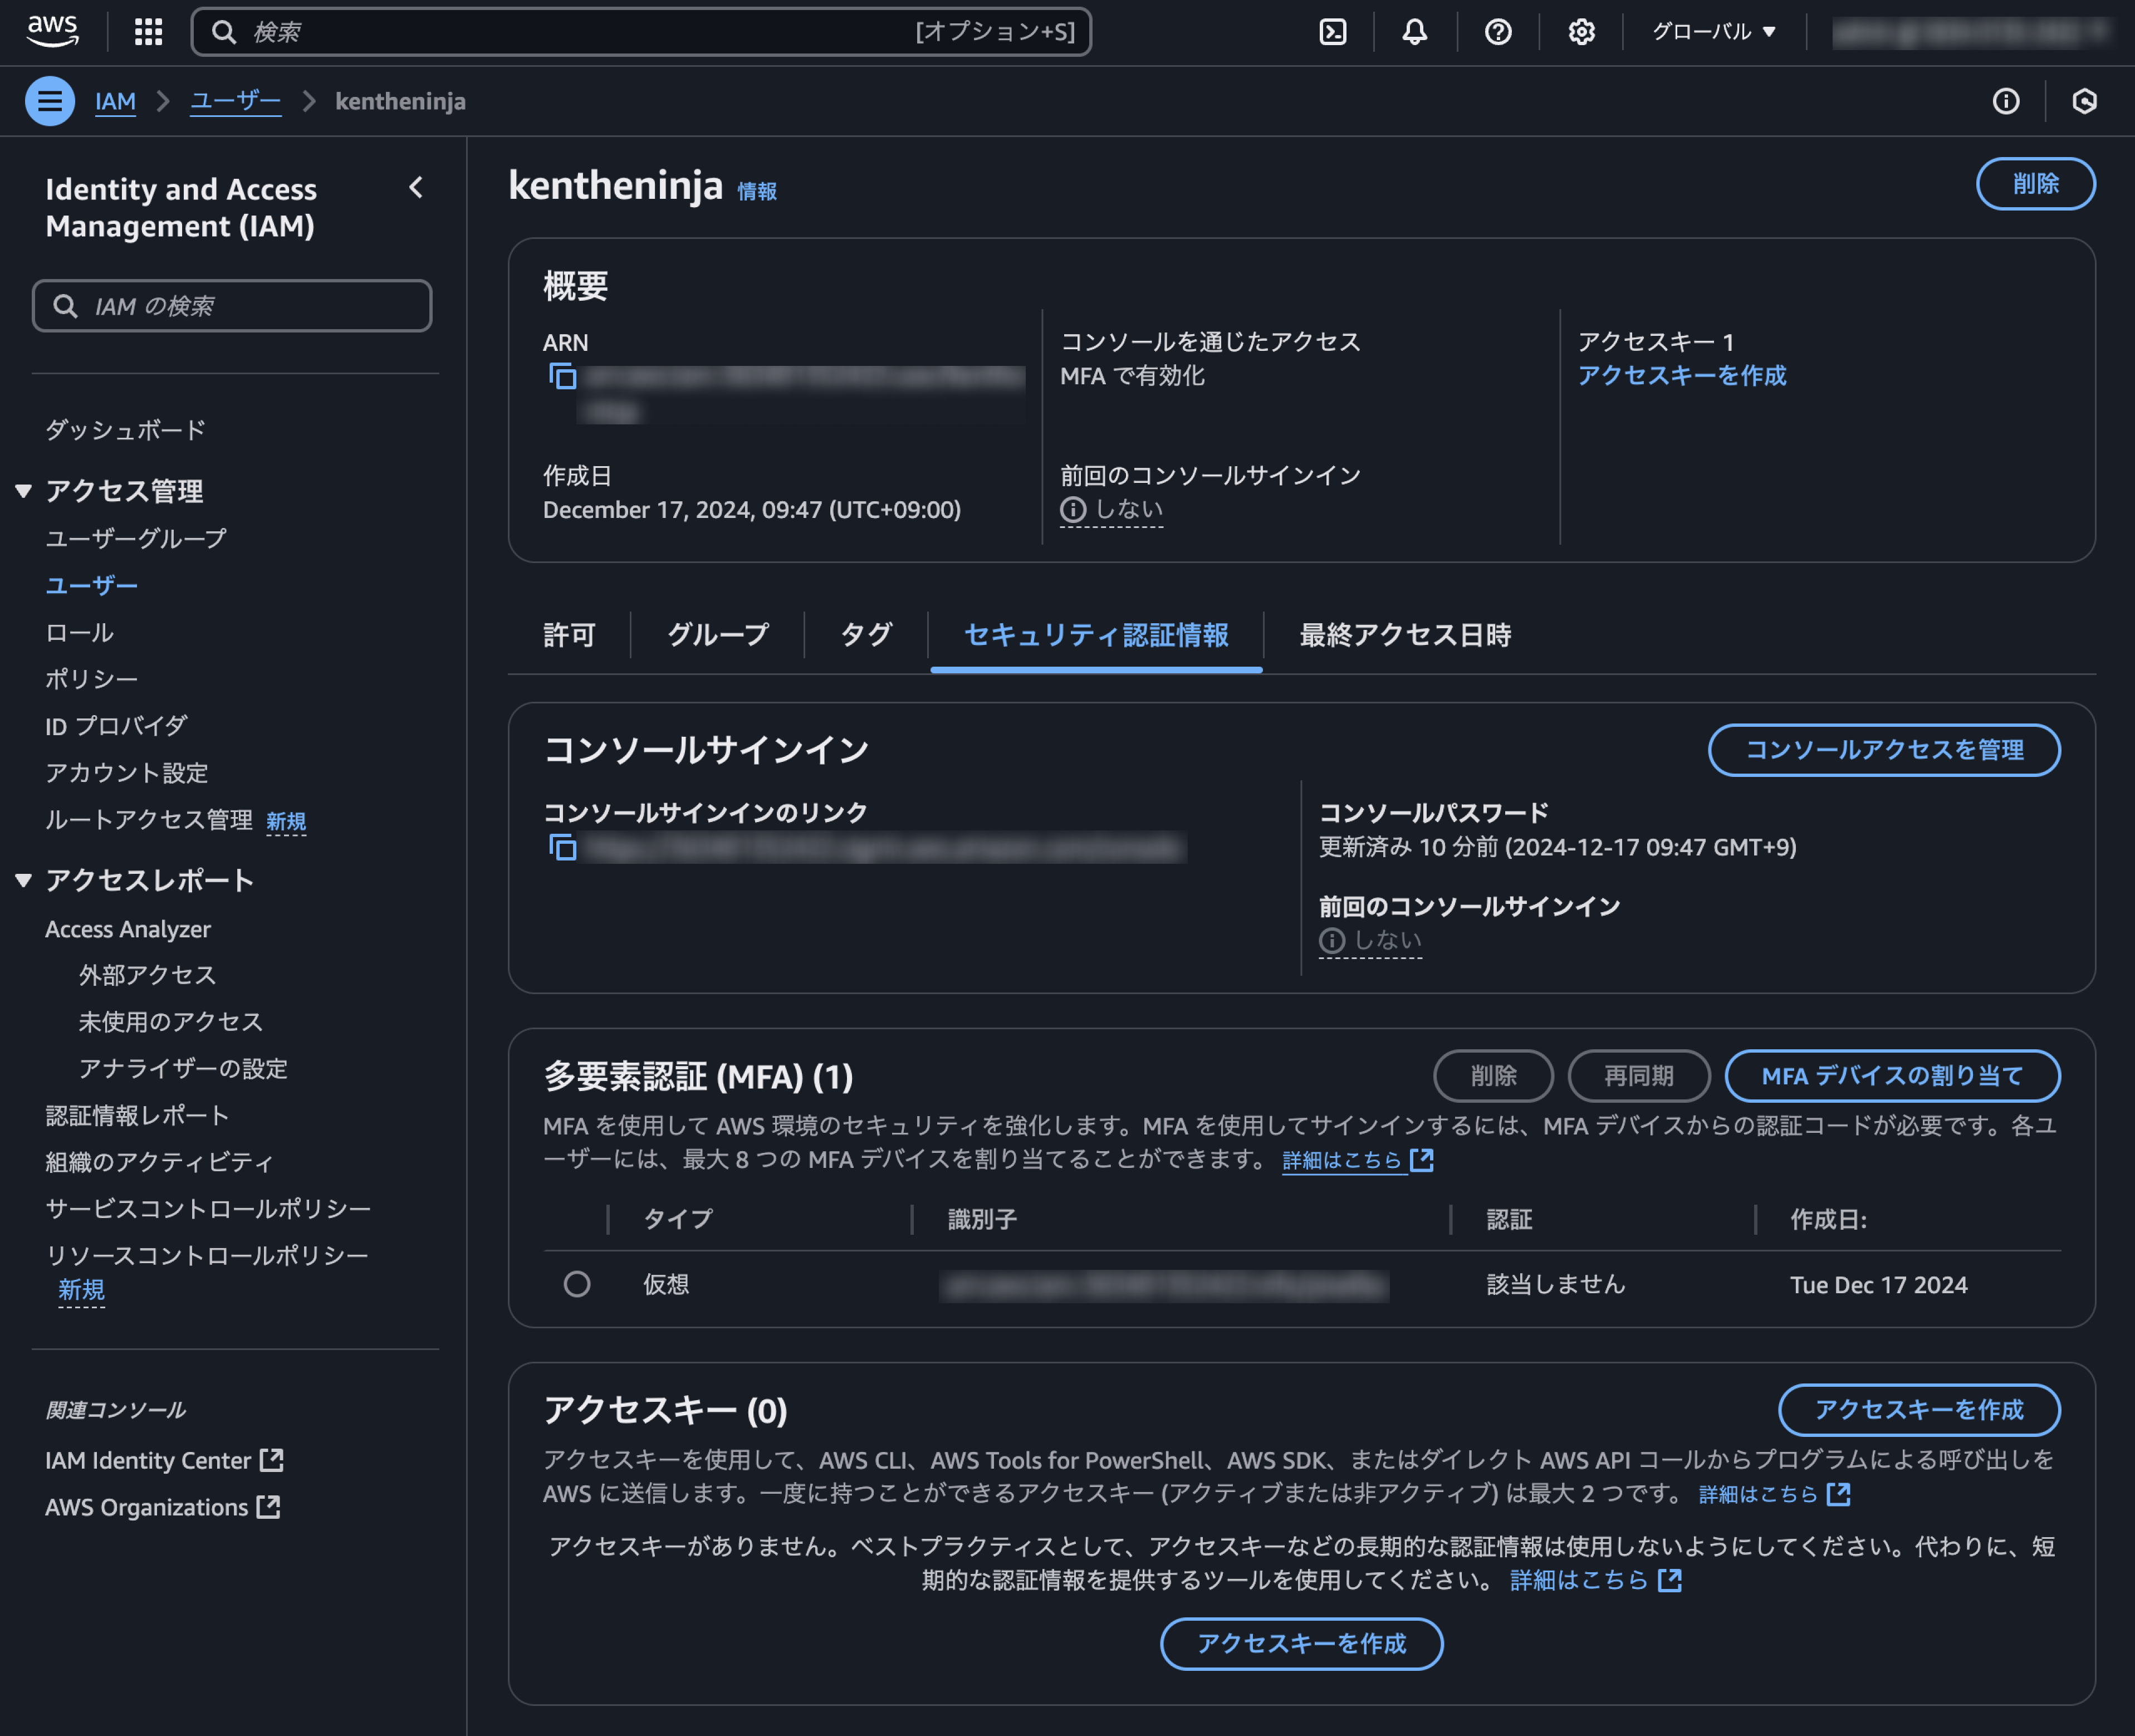Image resolution: width=2135 pixels, height=1736 pixels.
Task: Open 未使用のアクセス in the sidebar
Action: pyautogui.click(x=170, y=1022)
